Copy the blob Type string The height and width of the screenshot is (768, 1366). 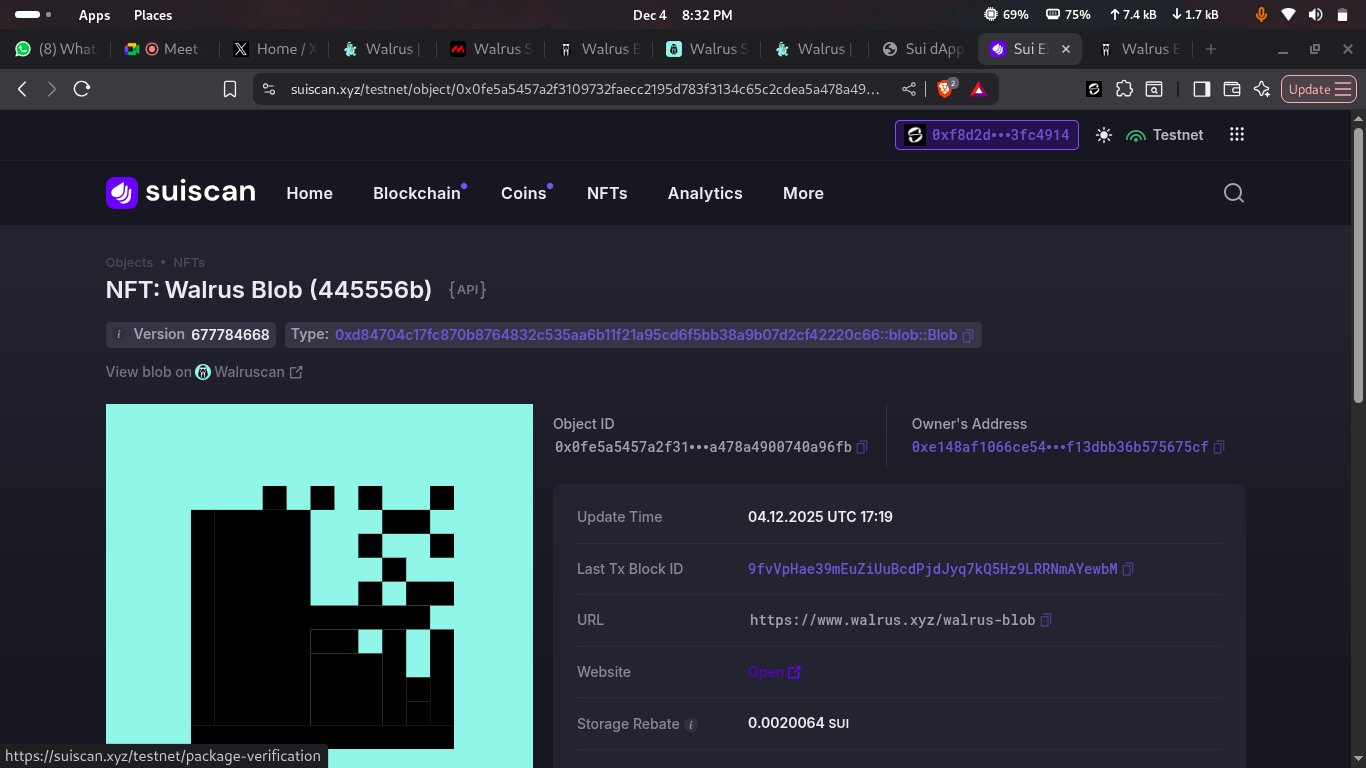968,335
